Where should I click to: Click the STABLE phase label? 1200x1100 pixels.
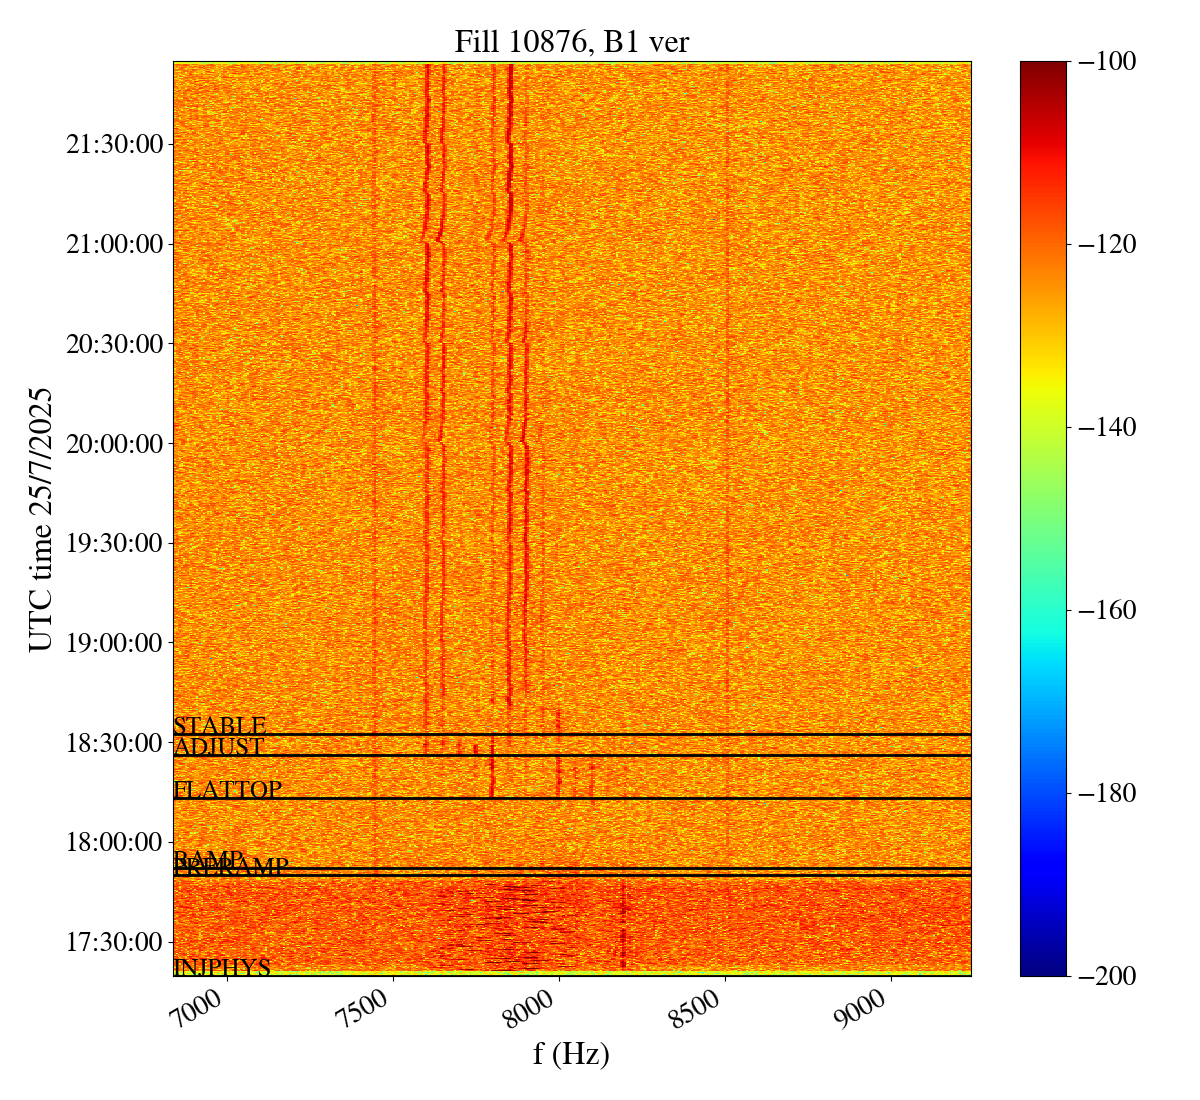coord(219,726)
